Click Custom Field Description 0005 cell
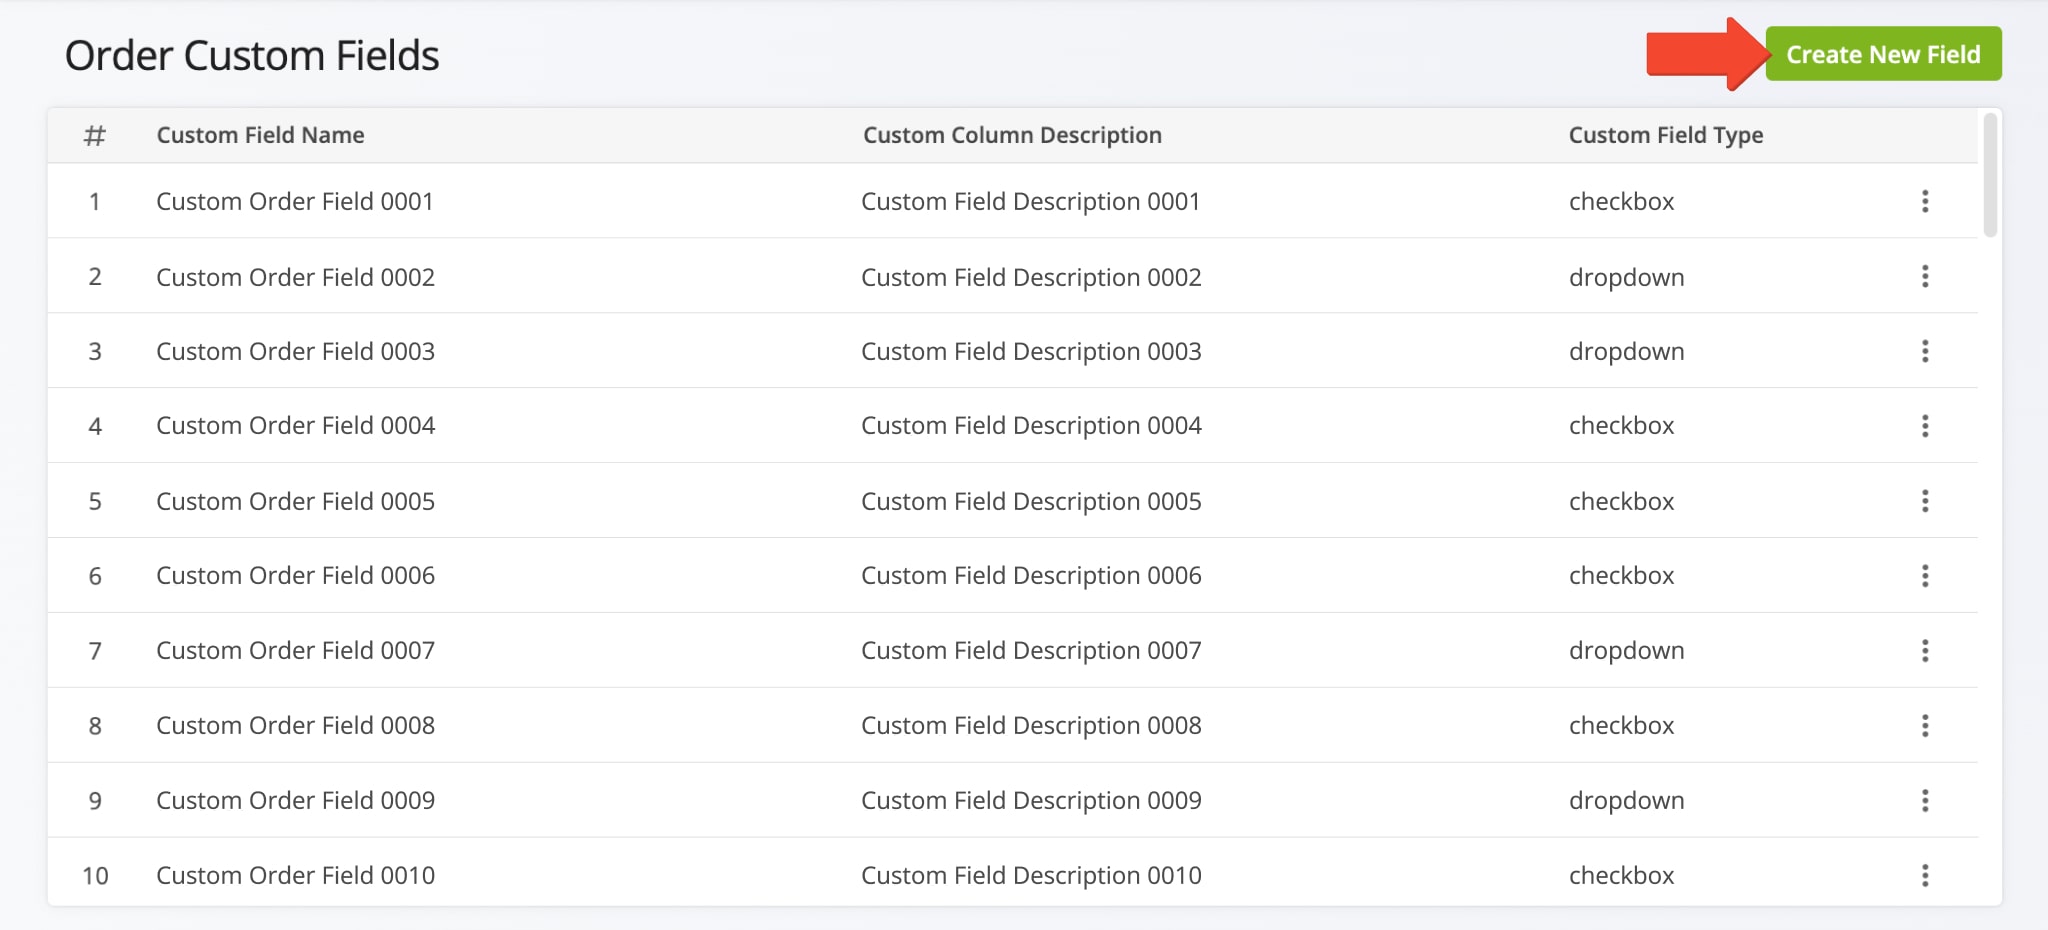Image resolution: width=2048 pixels, height=930 pixels. (x=1031, y=501)
